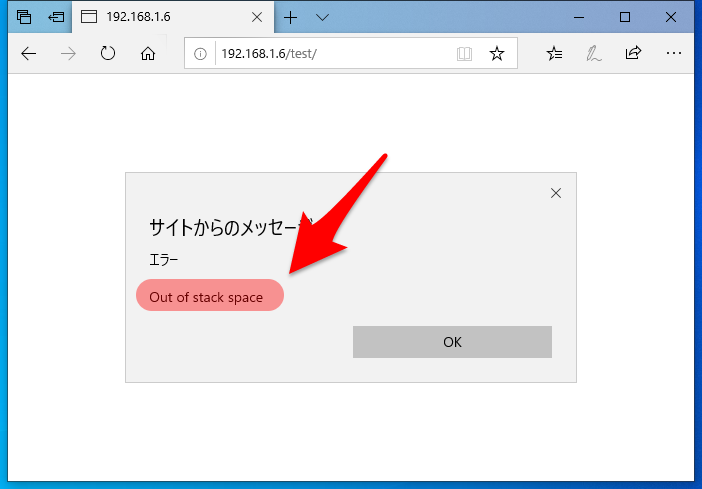Screen dimensions: 702x489
Task: Click the address bar showing 192.168.1.6/test/
Action: (320, 54)
